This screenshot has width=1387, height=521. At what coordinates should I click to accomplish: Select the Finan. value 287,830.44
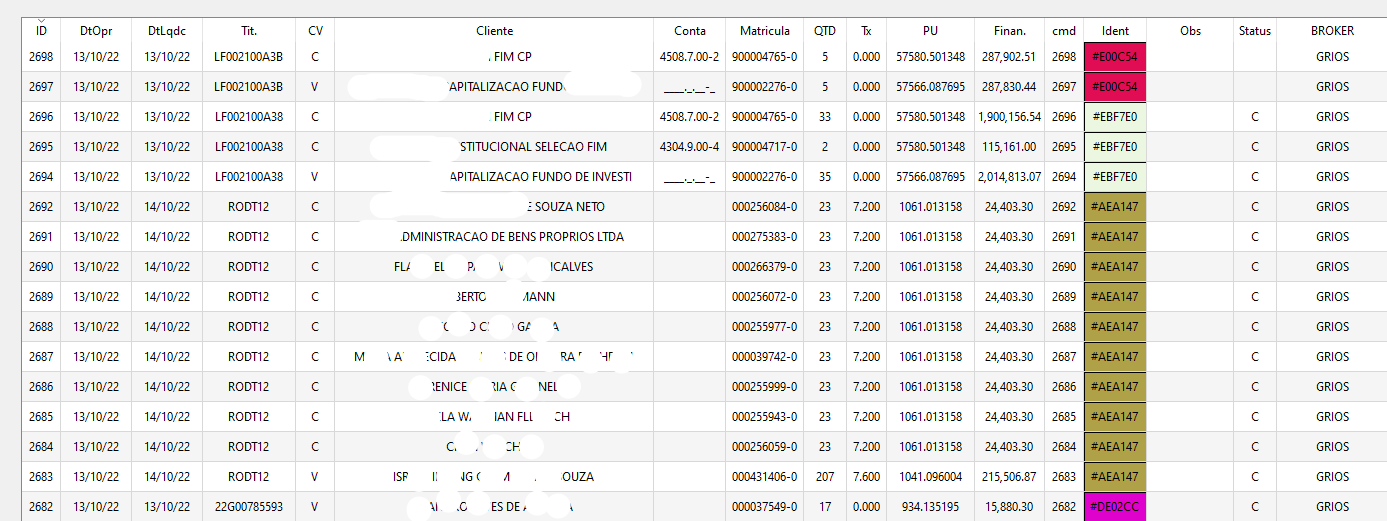pyautogui.click(x=1009, y=87)
